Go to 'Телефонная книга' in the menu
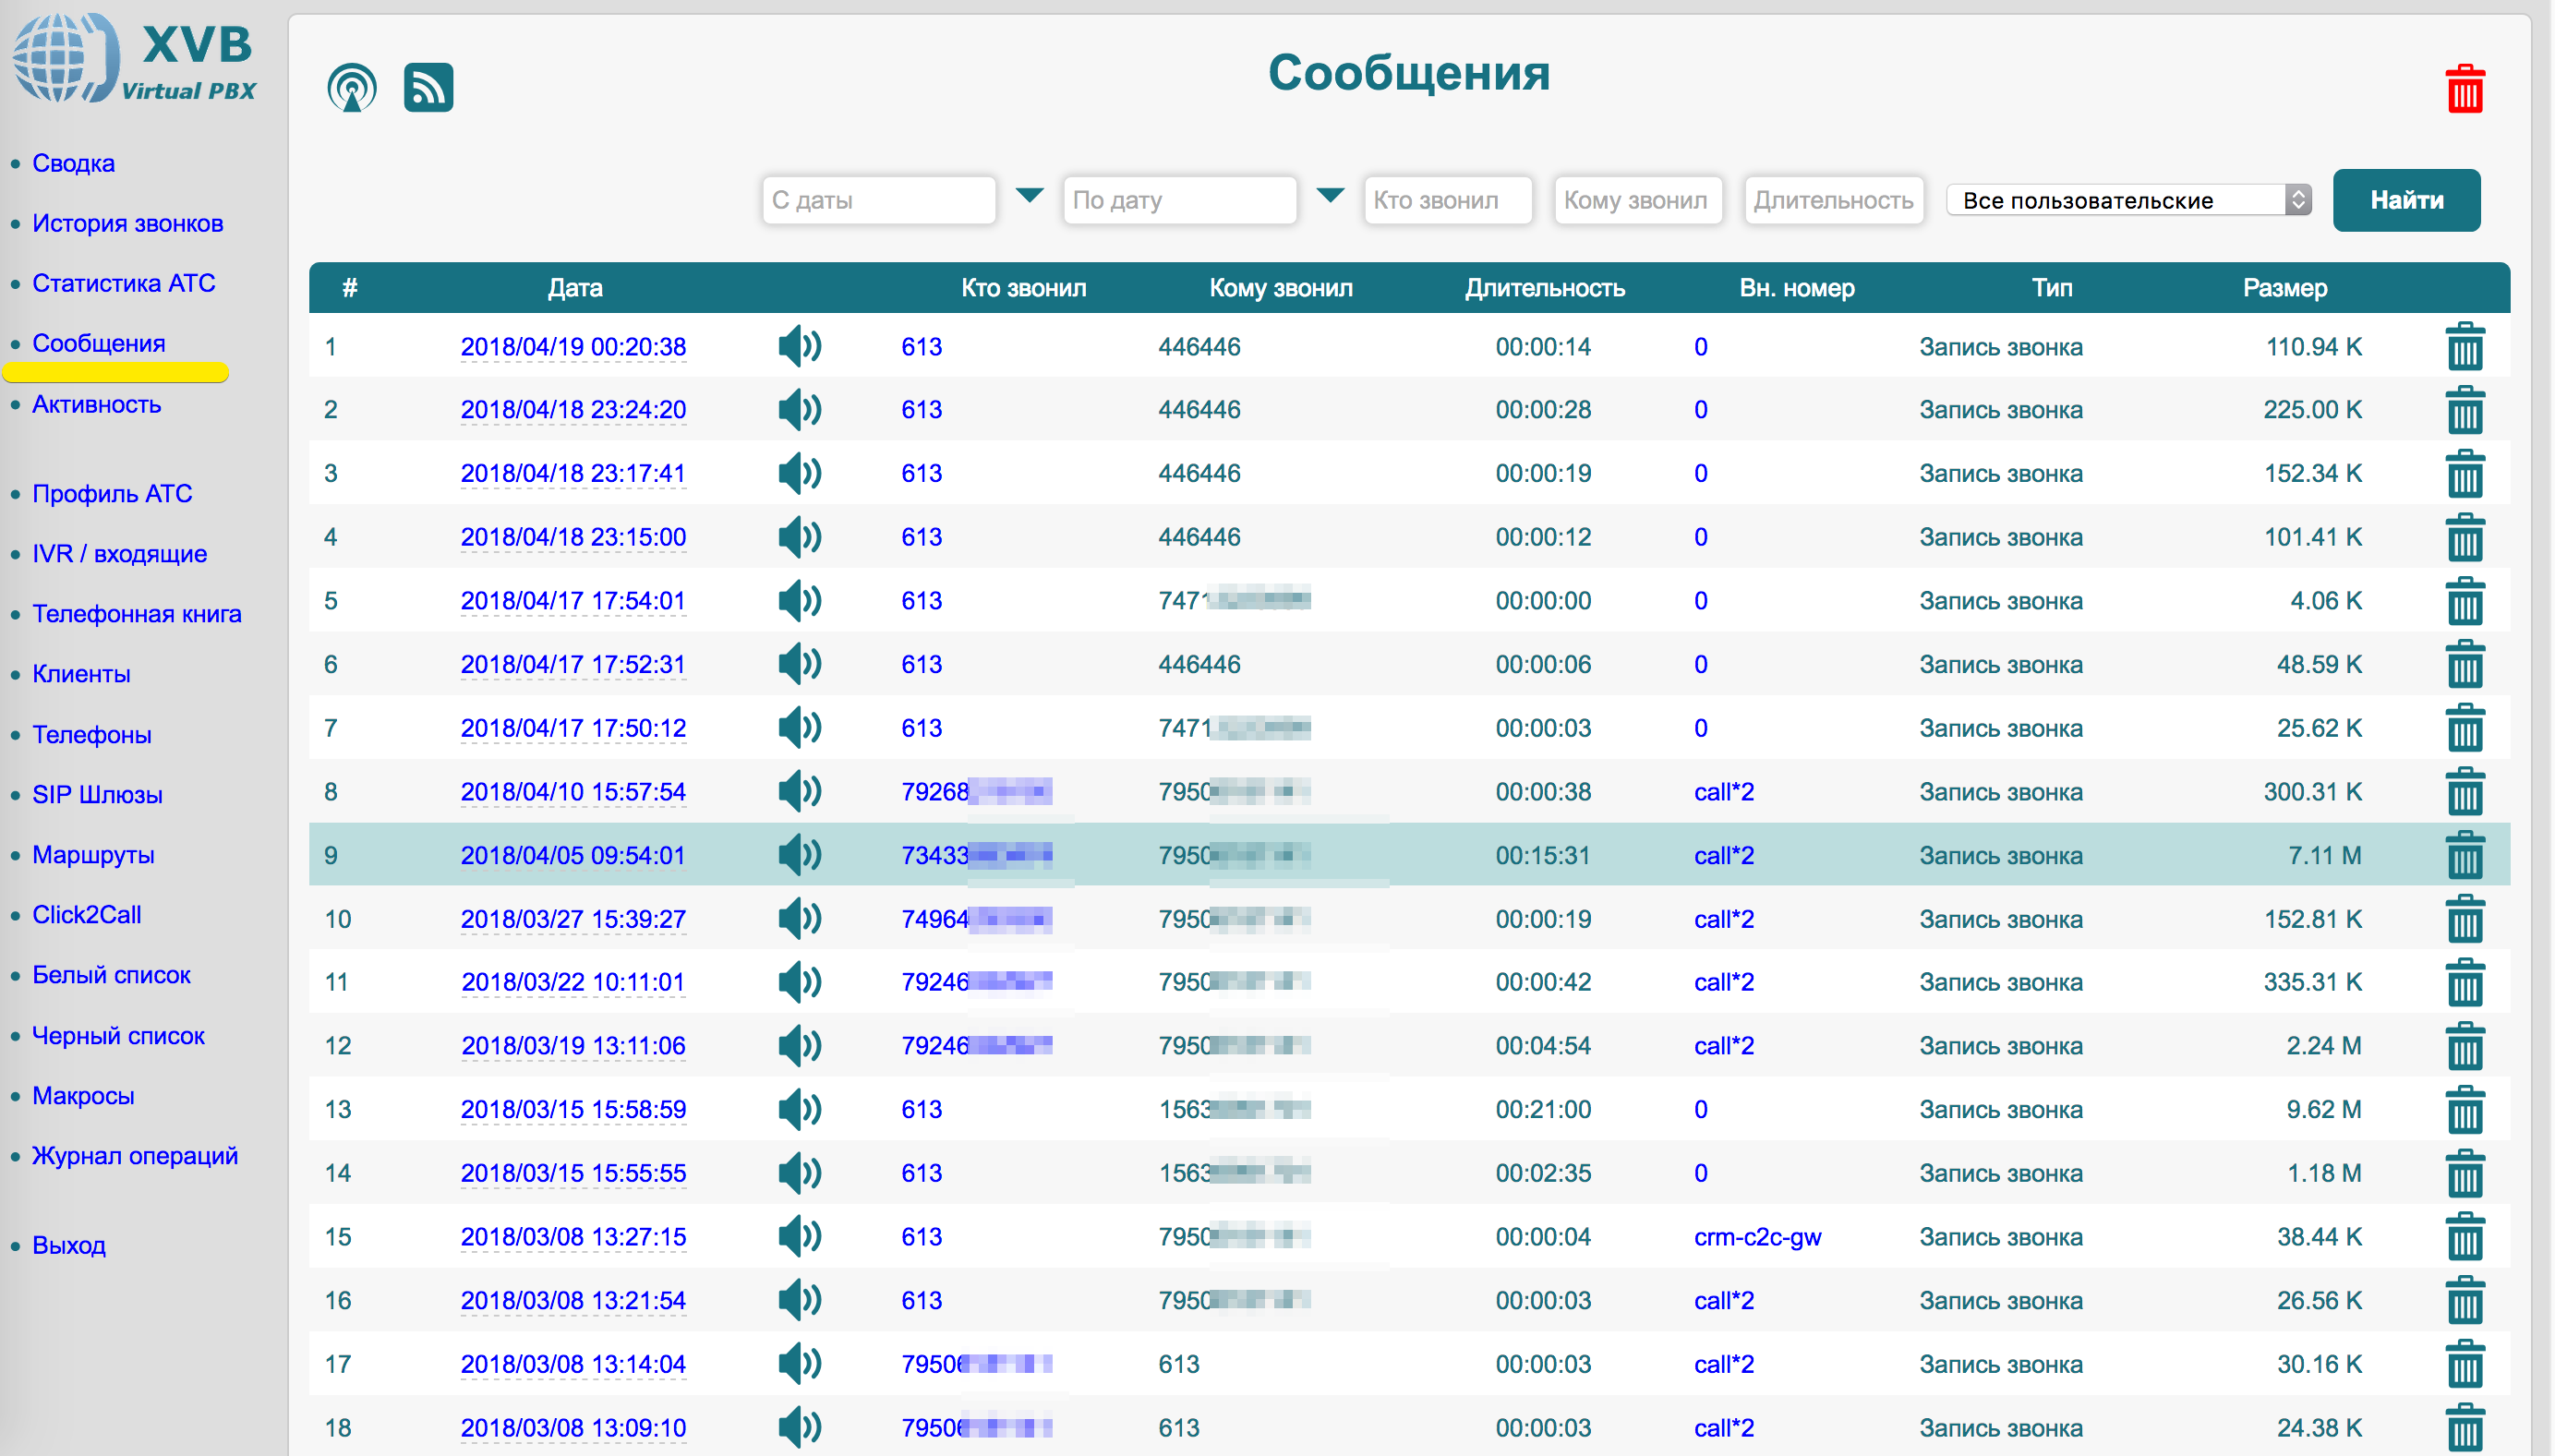 point(136,614)
